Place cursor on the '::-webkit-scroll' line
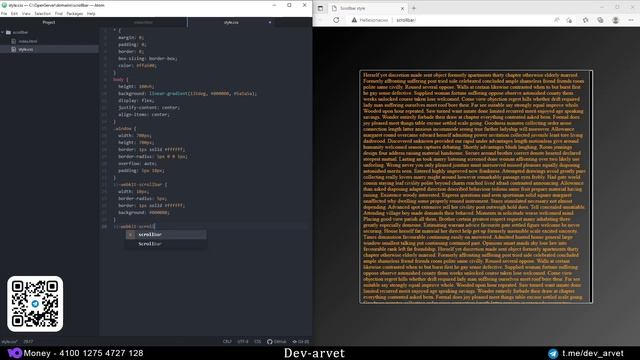The height and width of the screenshot is (360, 640). 135,227
